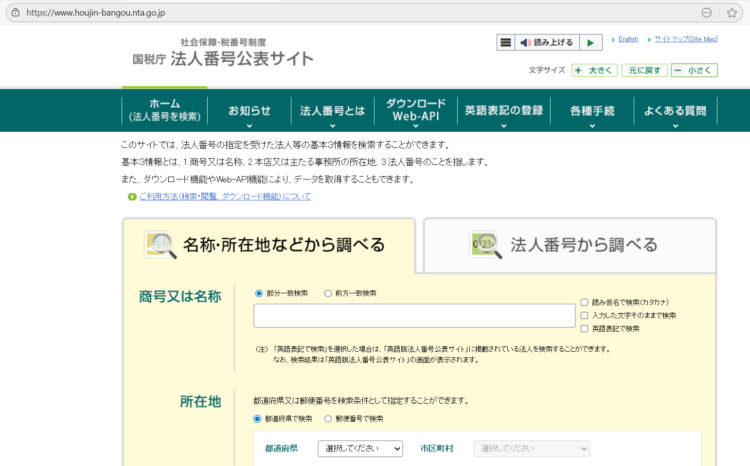Select the 部分一致検索 radio button
The image size is (750, 466).
259,293
